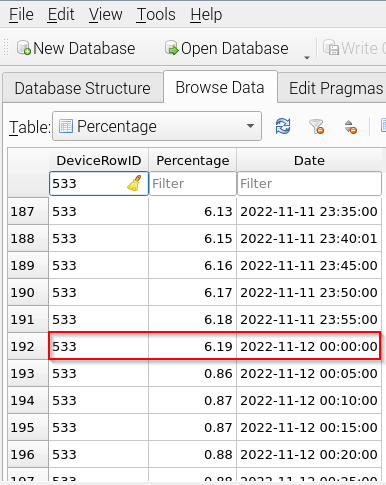Click the Percentage cell 6.16
This screenshot has width=386, height=485.
[193, 265]
